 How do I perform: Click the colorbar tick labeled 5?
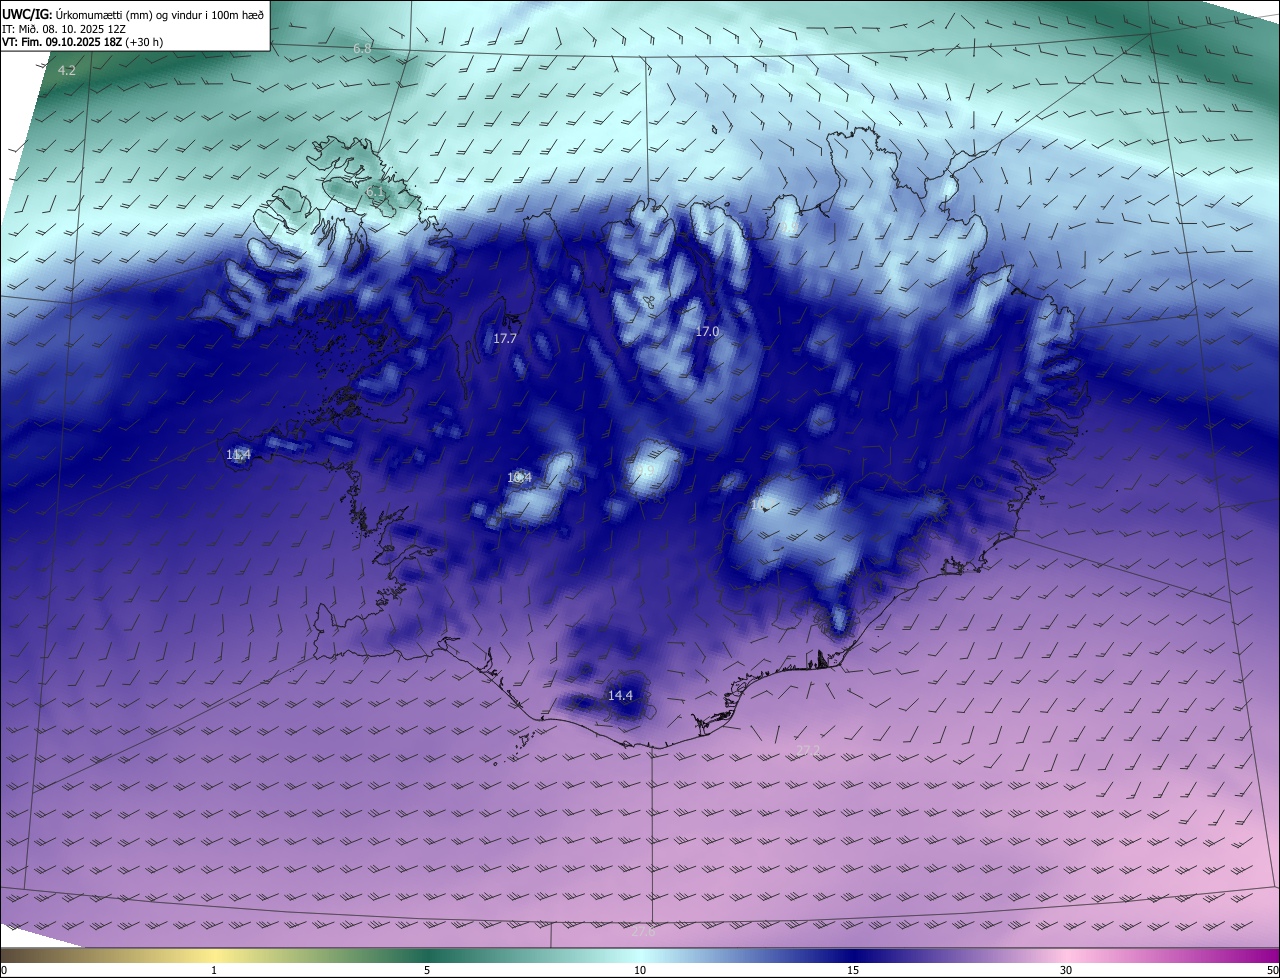coord(427,970)
